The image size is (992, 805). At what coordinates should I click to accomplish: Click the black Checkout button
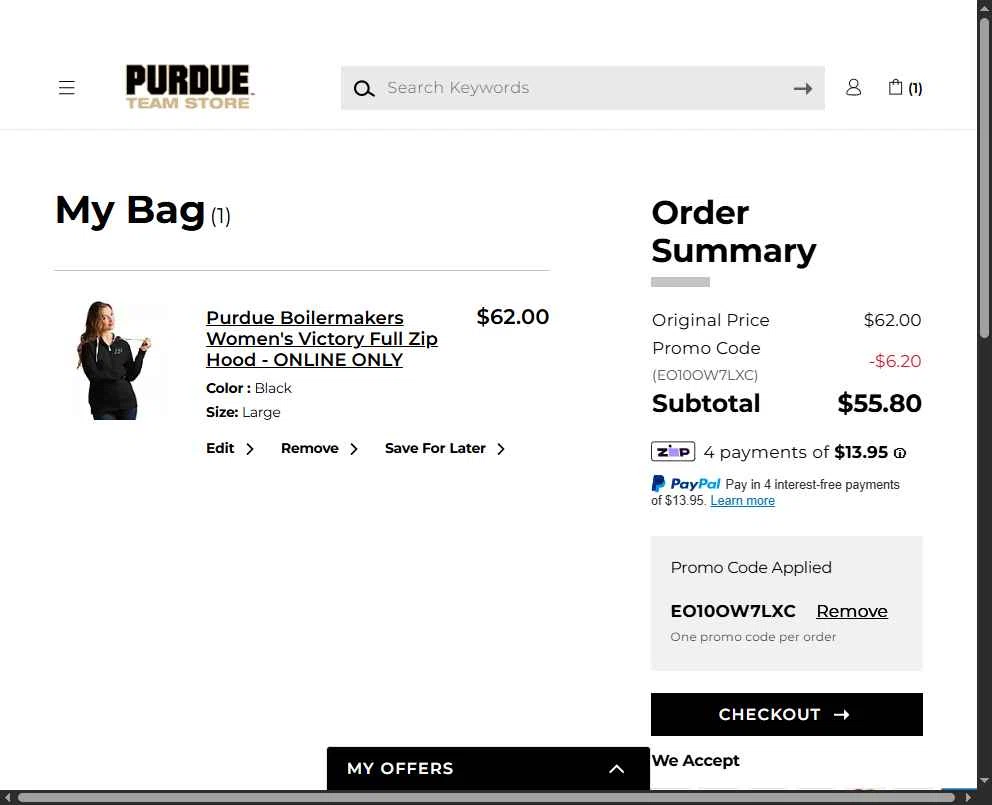(786, 715)
